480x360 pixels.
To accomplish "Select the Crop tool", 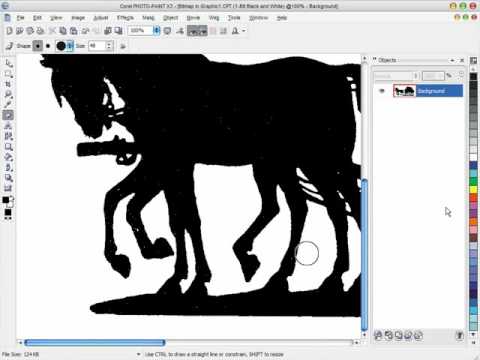I will [x=9, y=84].
